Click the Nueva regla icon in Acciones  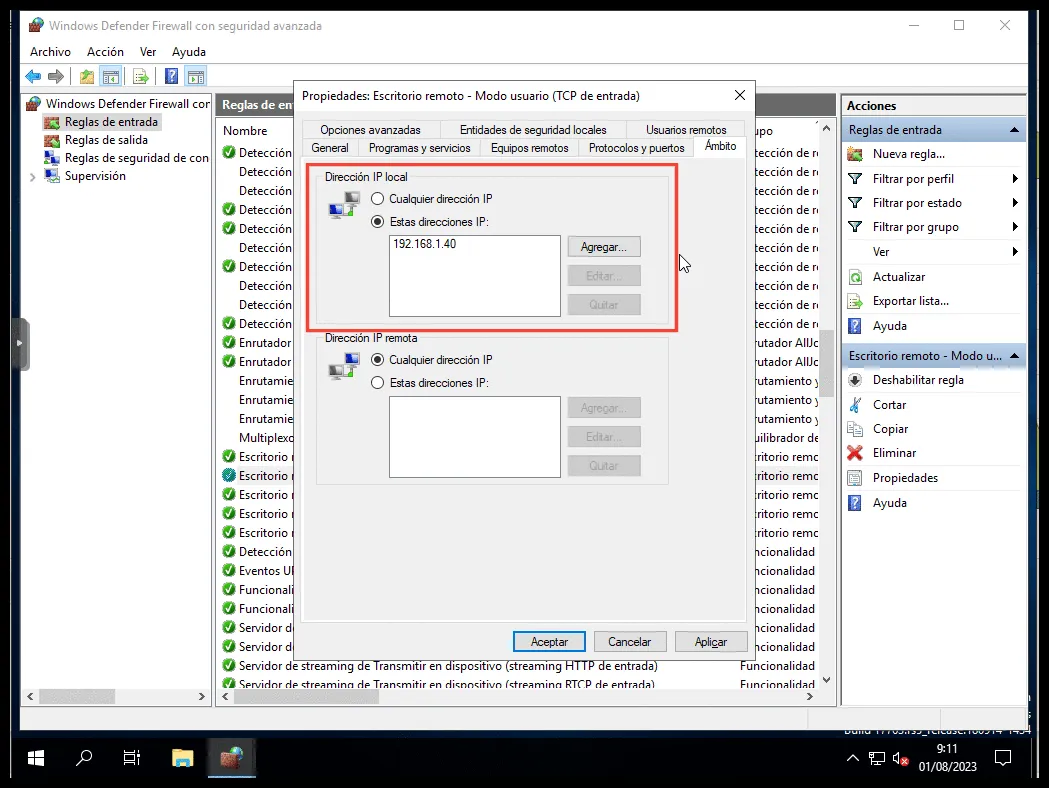point(855,155)
